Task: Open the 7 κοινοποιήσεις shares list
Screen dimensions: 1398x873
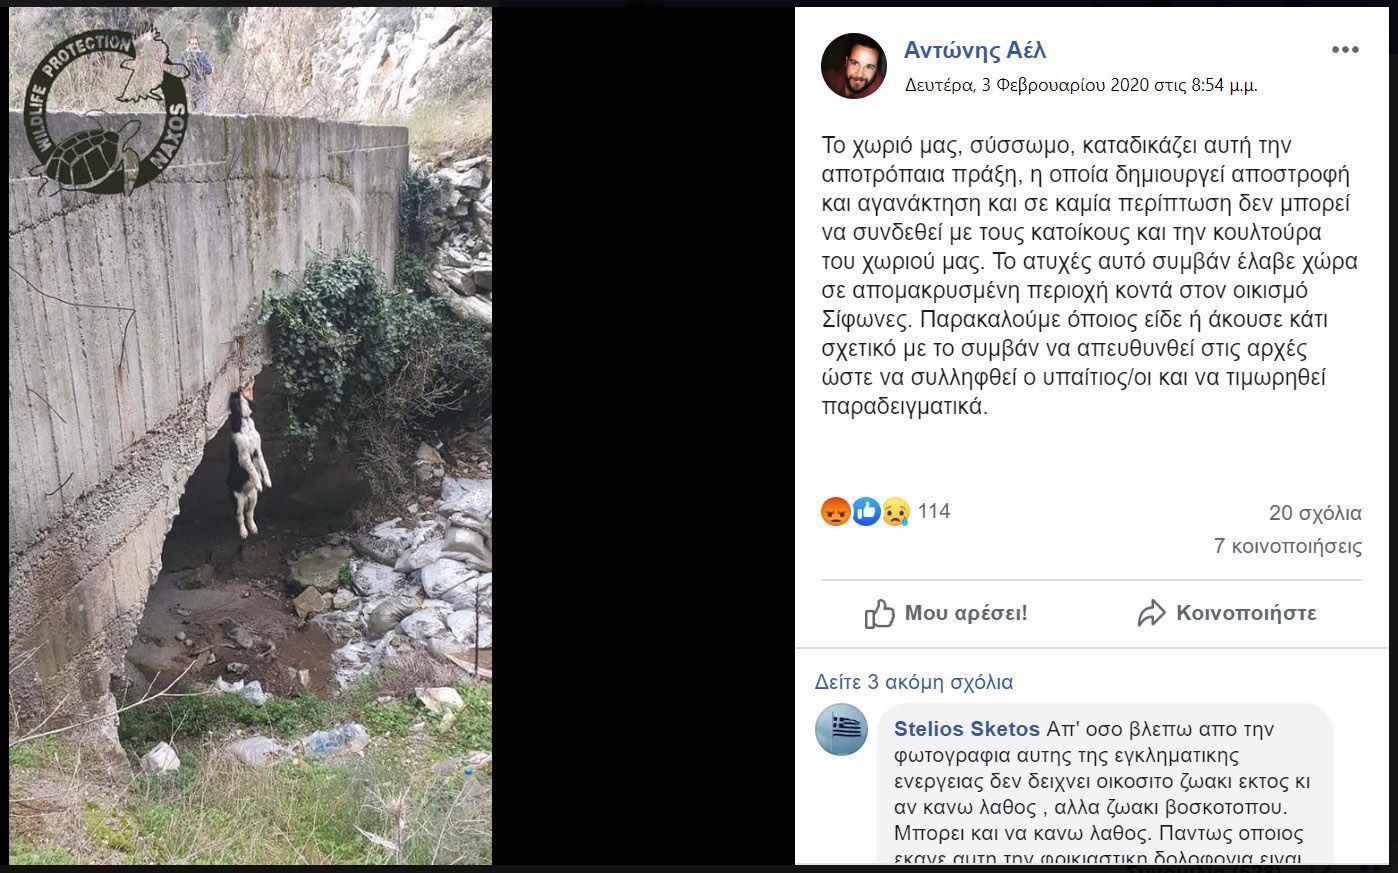Action: [x=1288, y=546]
